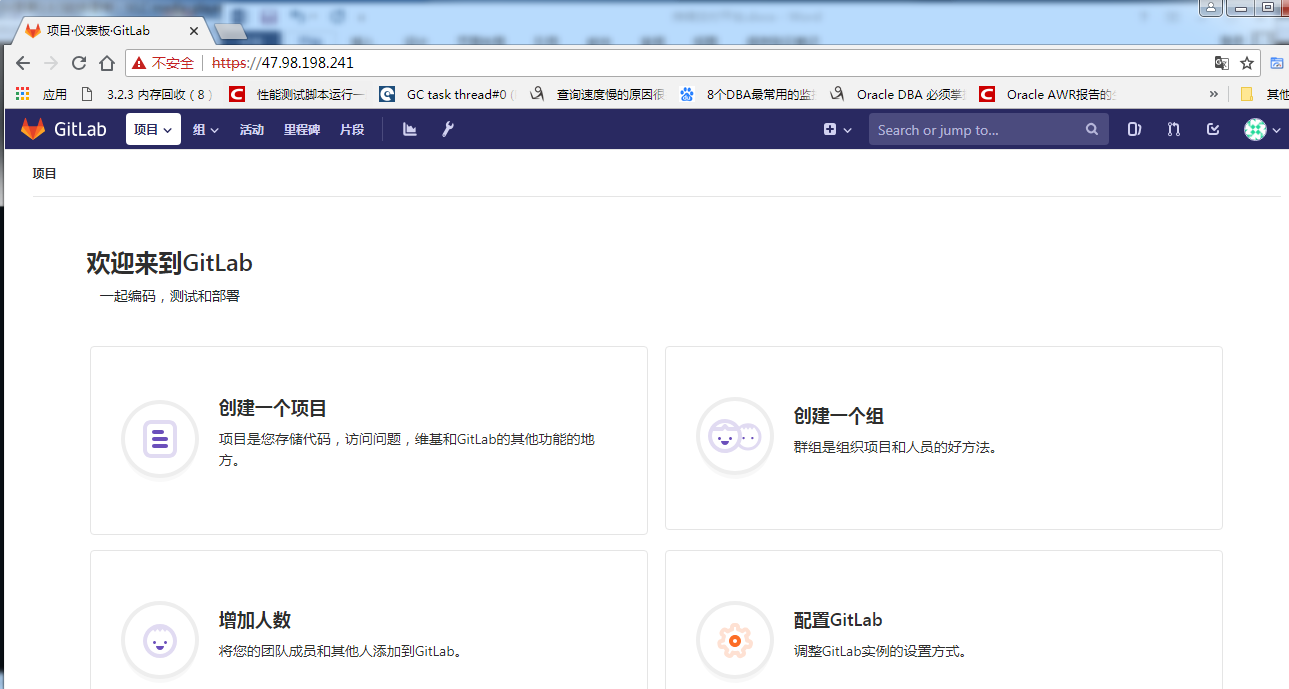The width and height of the screenshot is (1289, 689).
Task: Click the add people face icon
Action: click(x=160, y=639)
